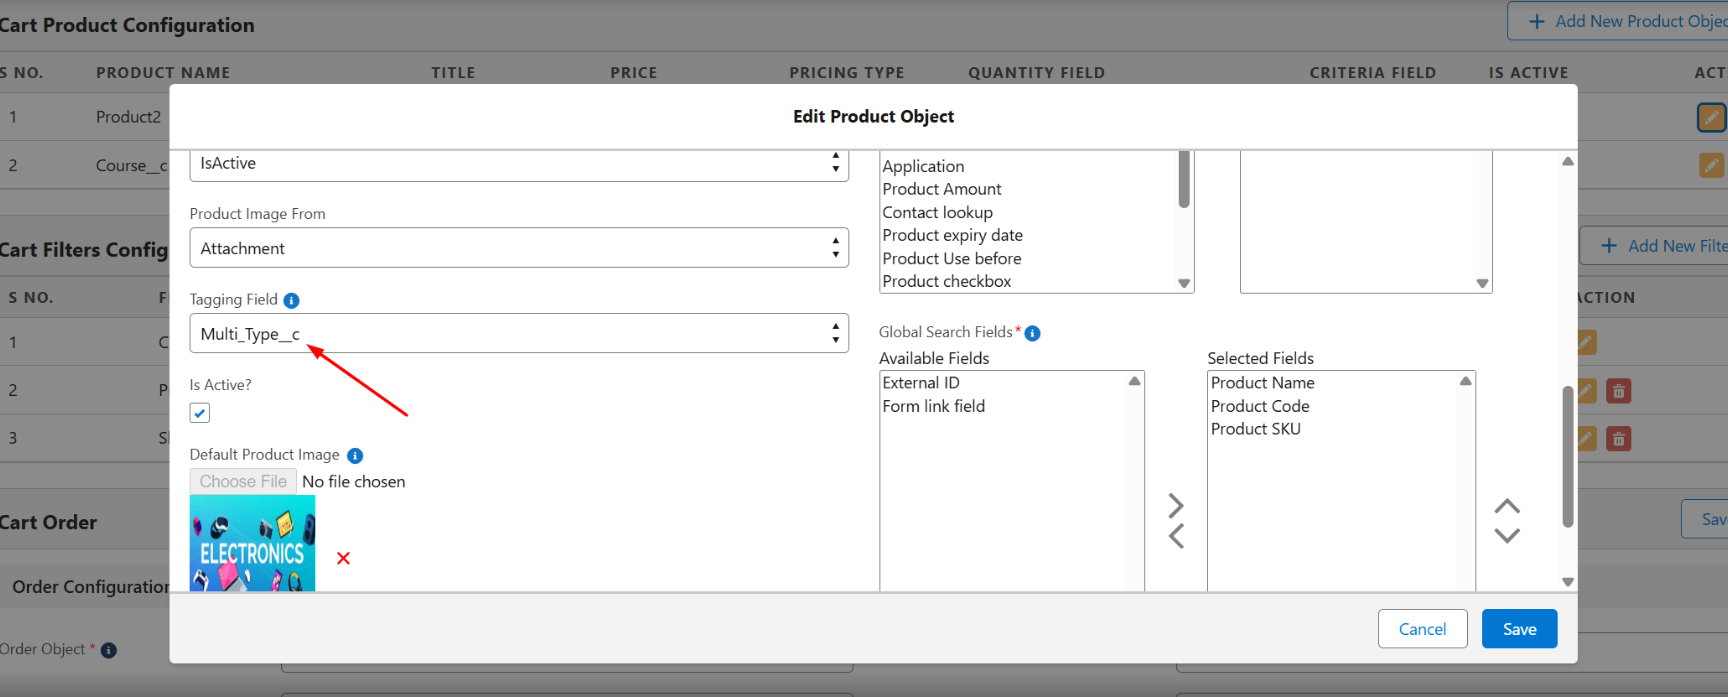Remove the electronics image with red X
This screenshot has height=697, width=1728.
pyautogui.click(x=343, y=558)
